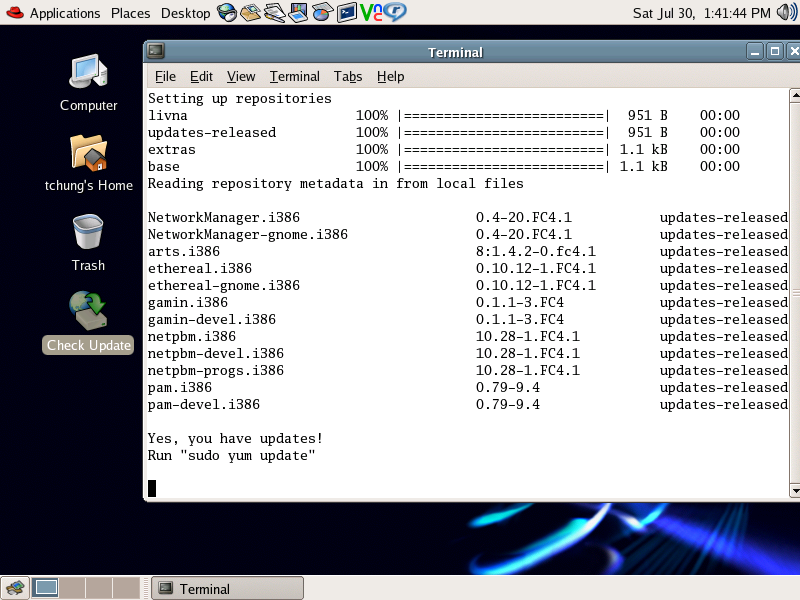The image size is (800, 600).
Task: Click the 'Setting up repositories' line
Action: (x=239, y=98)
